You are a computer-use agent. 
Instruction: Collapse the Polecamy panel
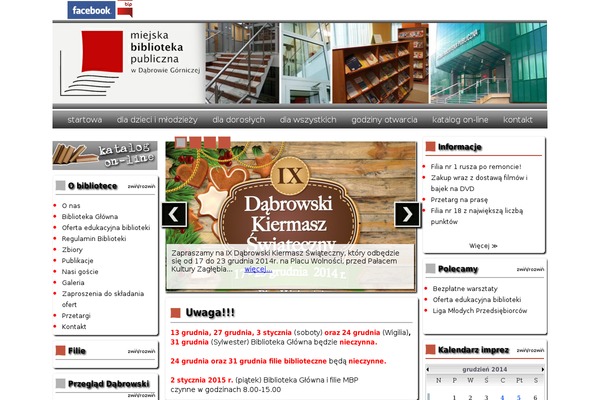(530, 269)
